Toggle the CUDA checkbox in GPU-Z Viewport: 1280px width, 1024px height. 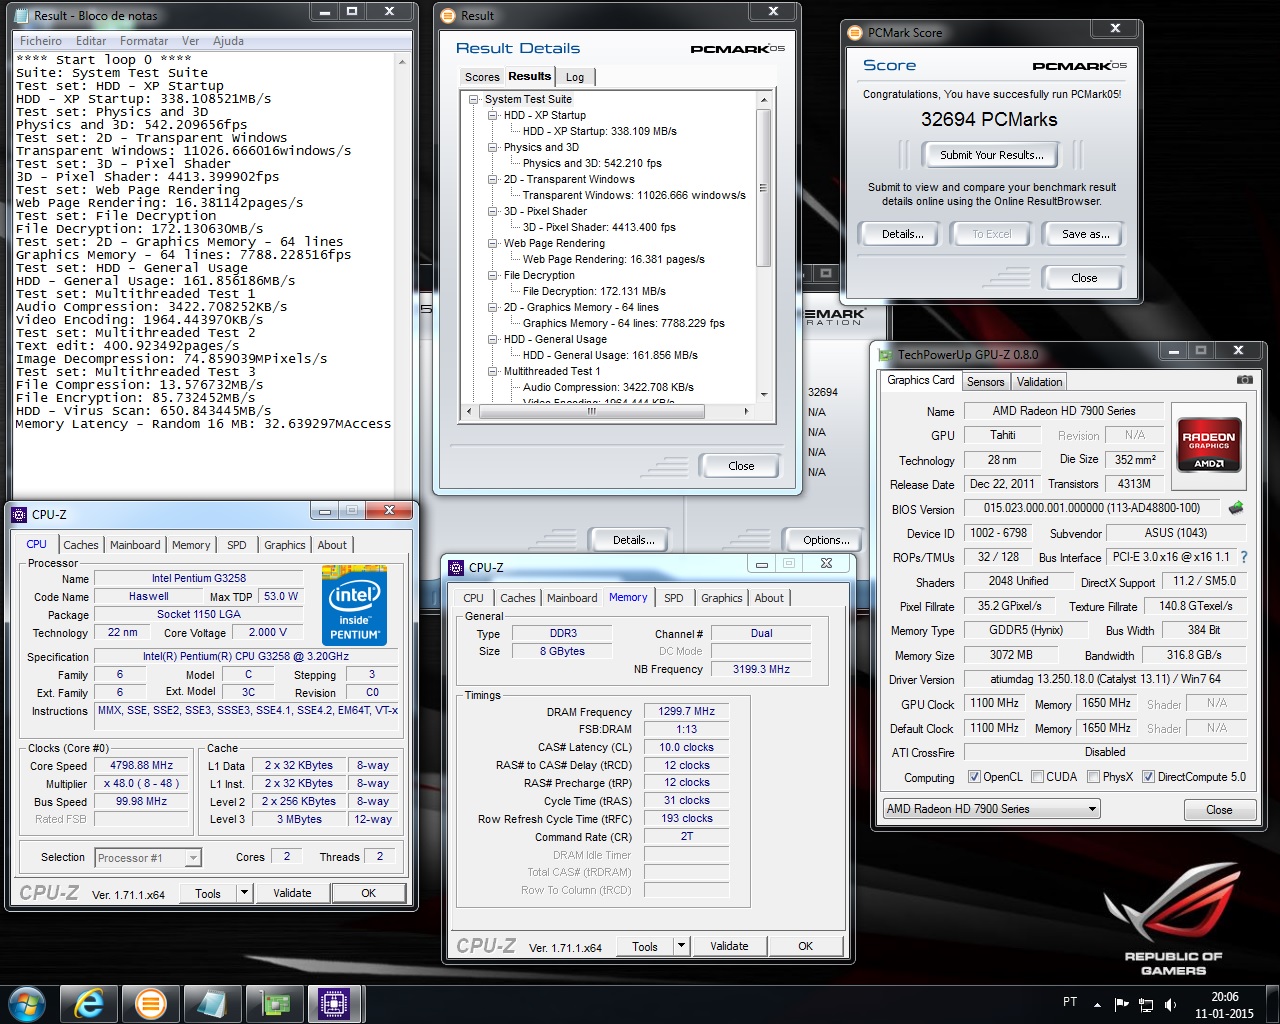click(x=1037, y=777)
